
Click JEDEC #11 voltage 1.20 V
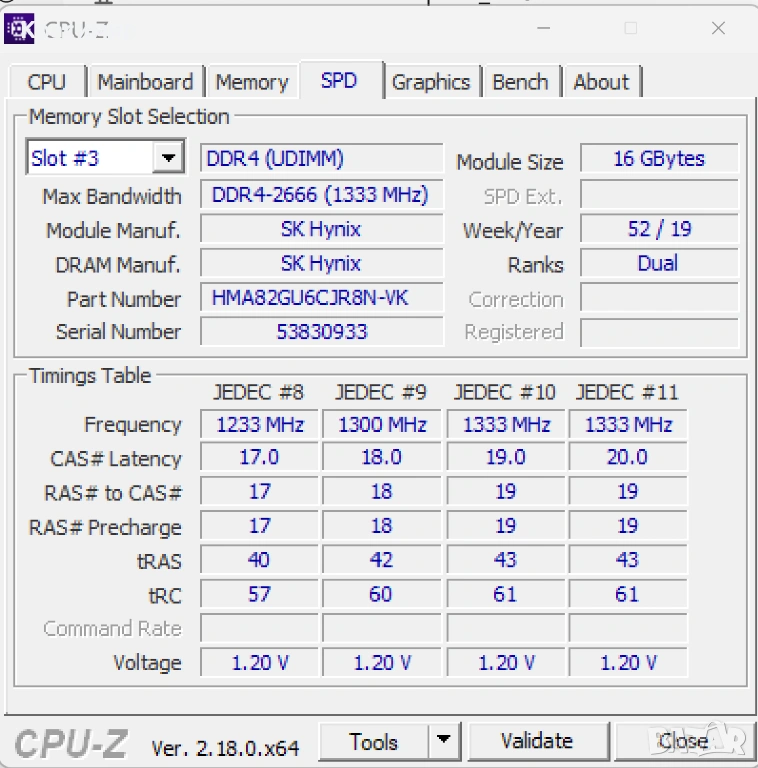(x=628, y=663)
